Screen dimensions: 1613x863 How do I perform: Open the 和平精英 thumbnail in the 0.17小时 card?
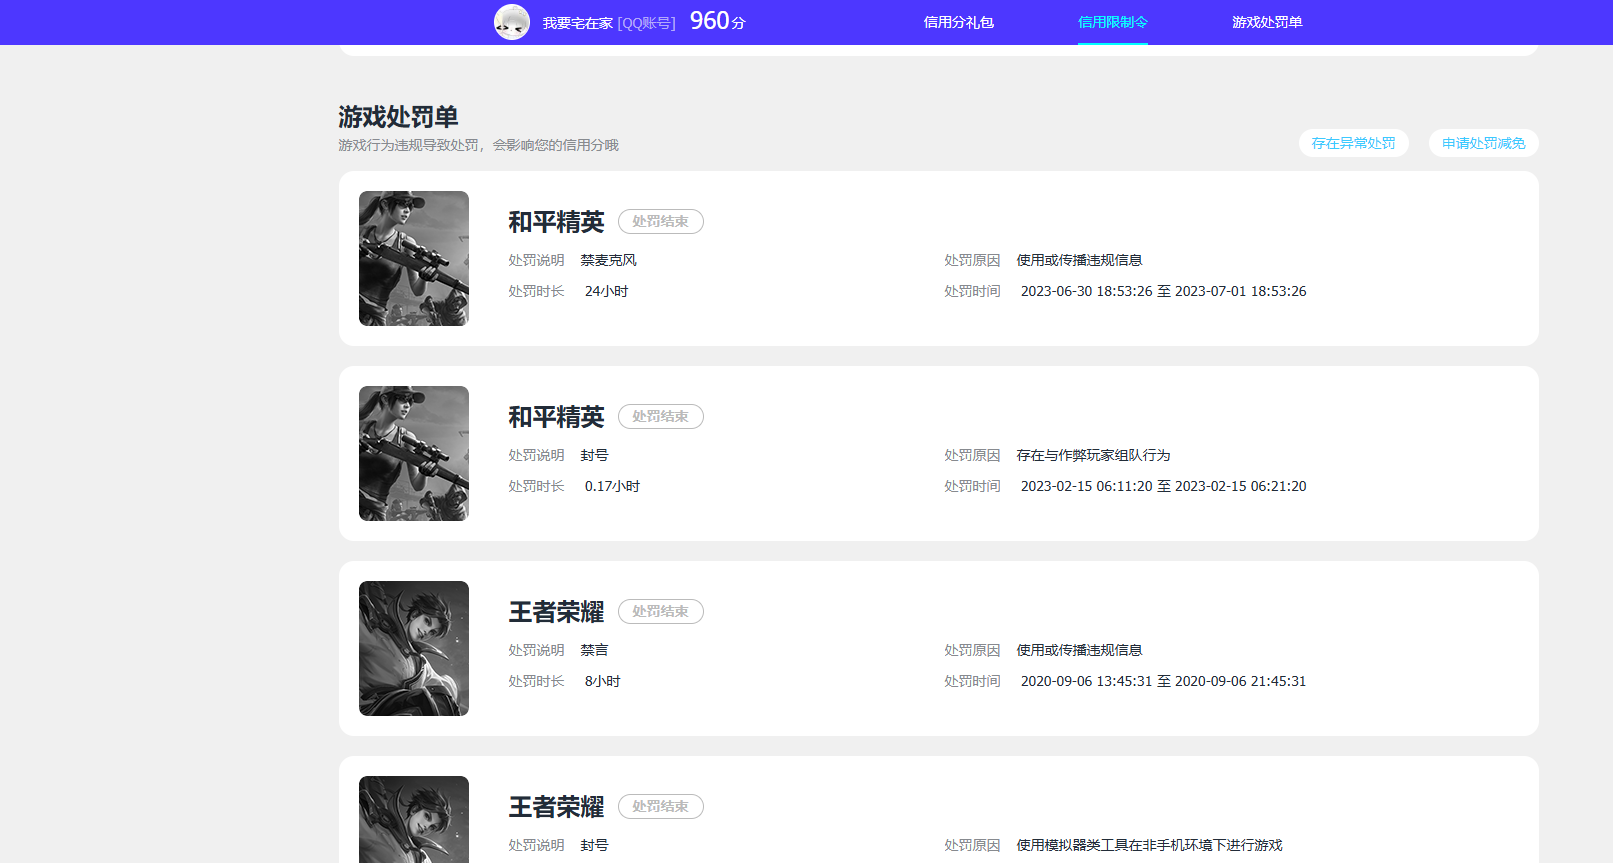[x=414, y=453]
